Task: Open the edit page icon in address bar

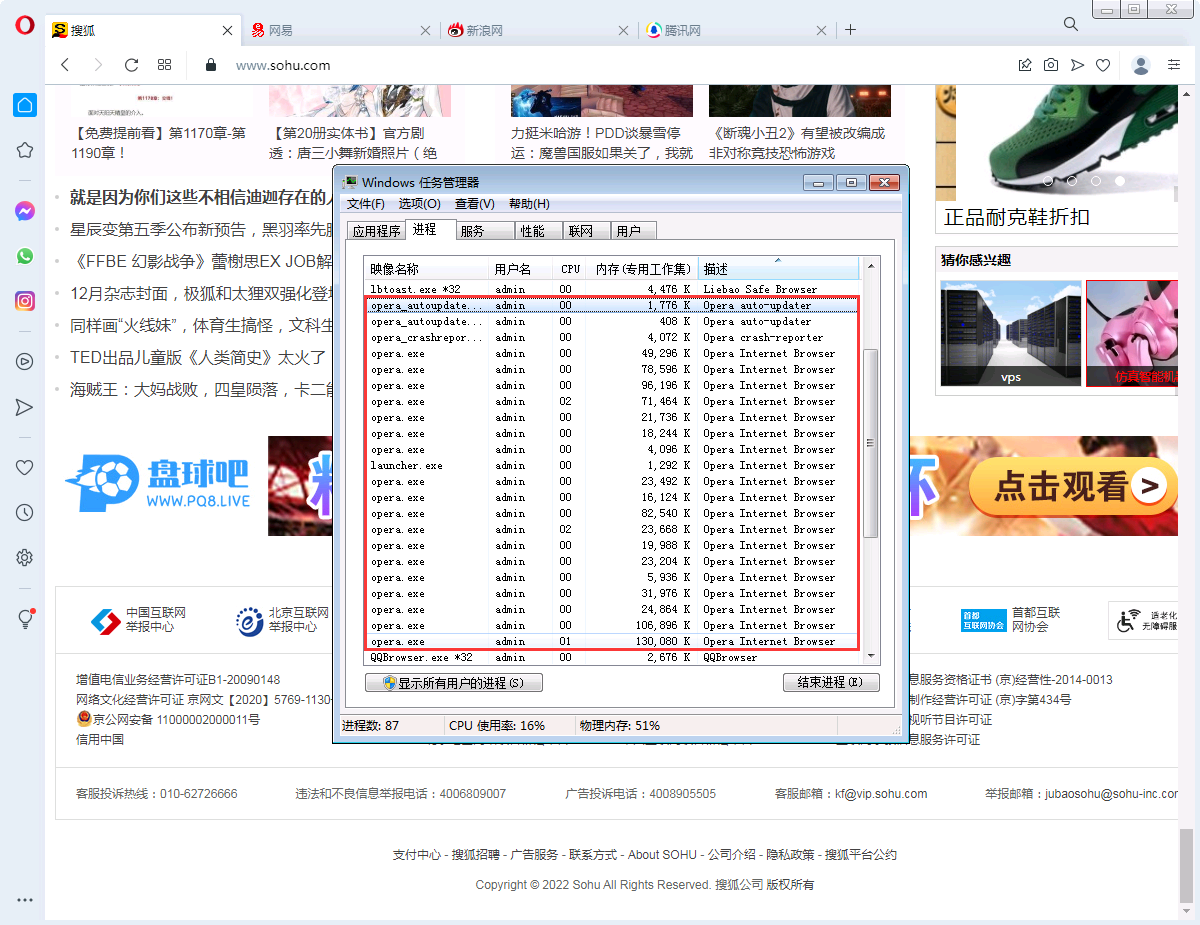Action: (x=1025, y=65)
